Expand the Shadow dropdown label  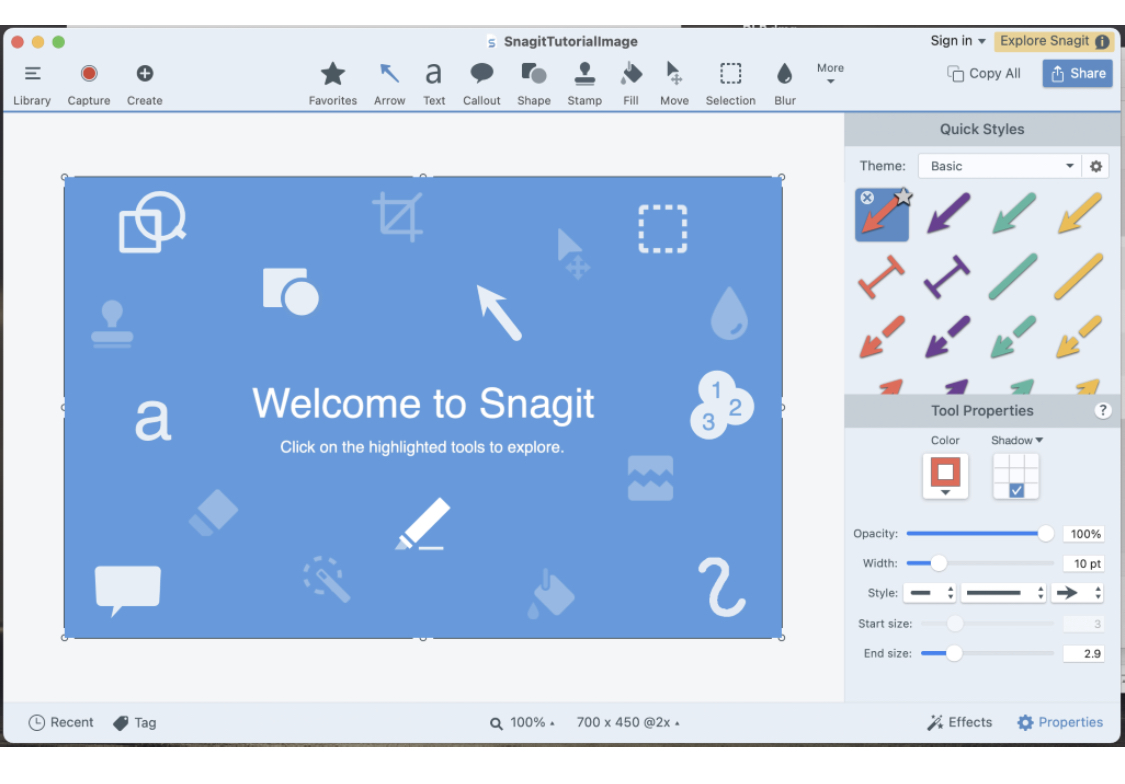point(1017,440)
